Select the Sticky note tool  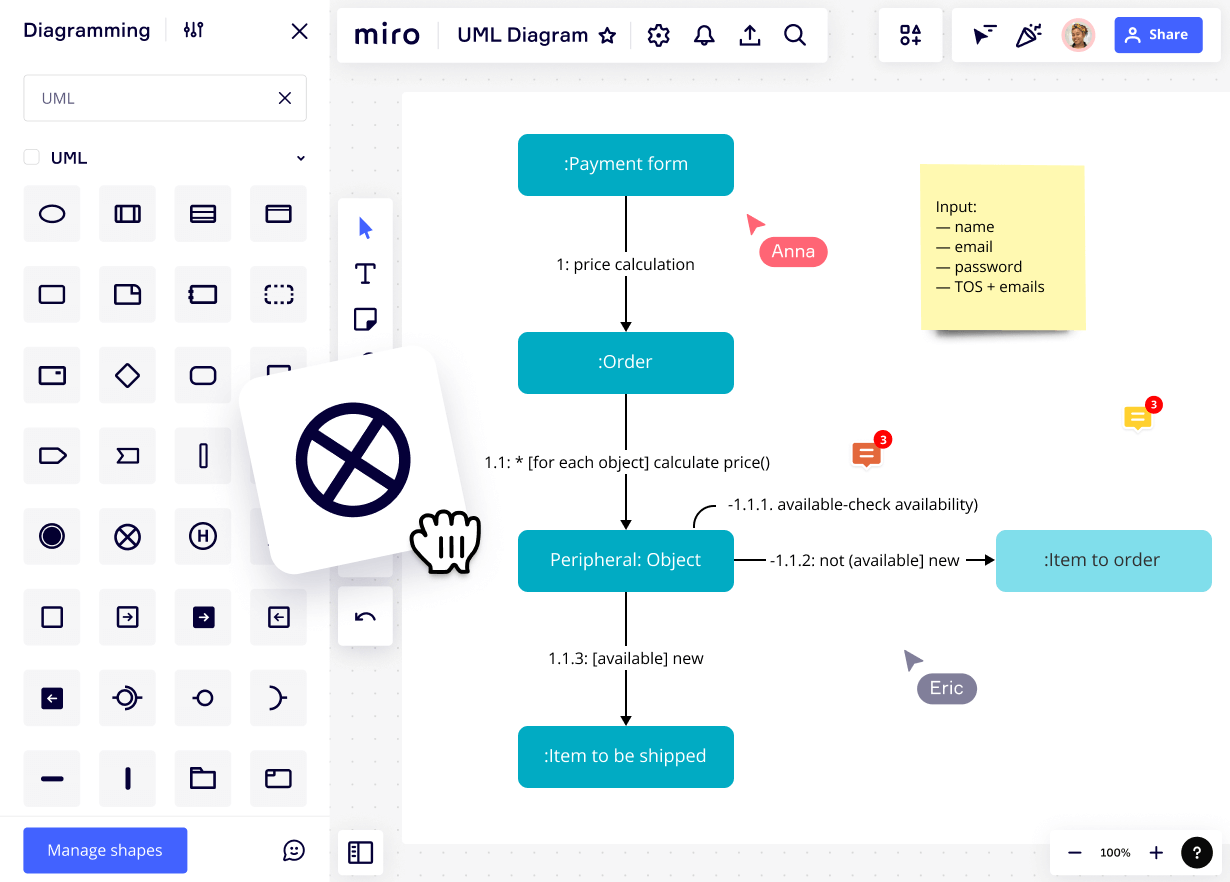[x=365, y=319]
